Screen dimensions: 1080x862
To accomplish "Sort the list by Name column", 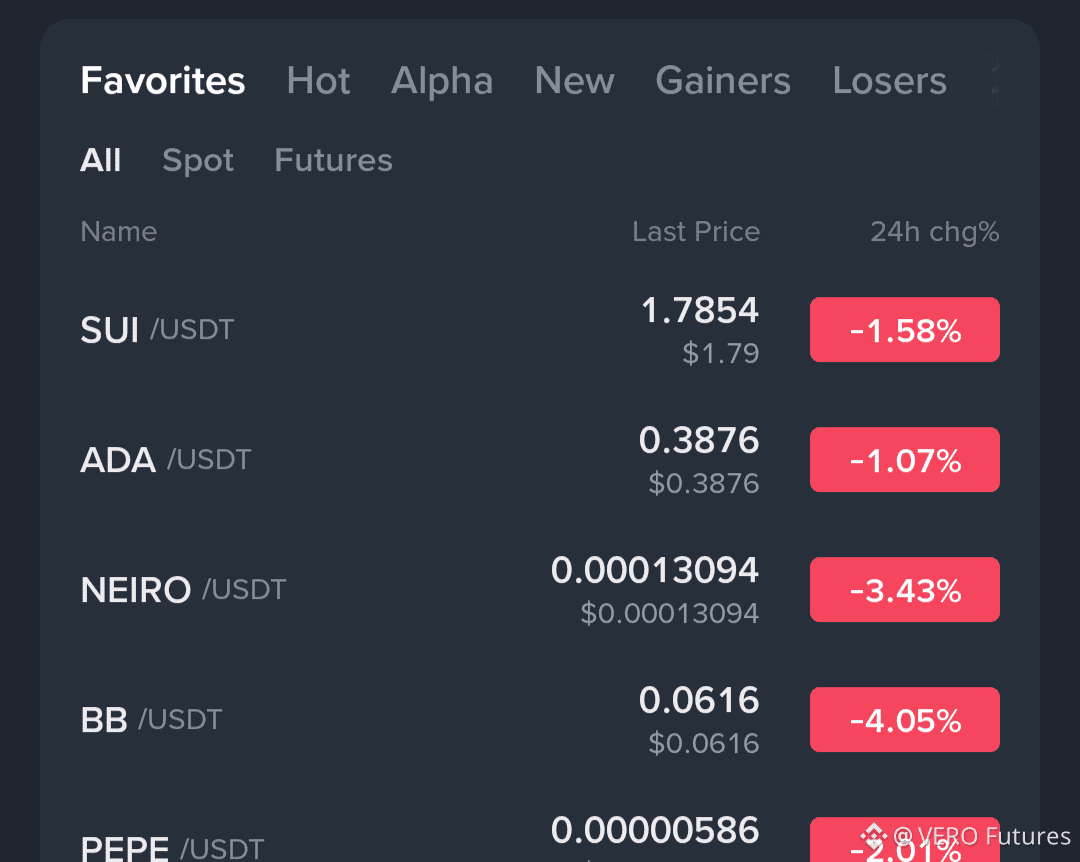I will pyautogui.click(x=118, y=231).
